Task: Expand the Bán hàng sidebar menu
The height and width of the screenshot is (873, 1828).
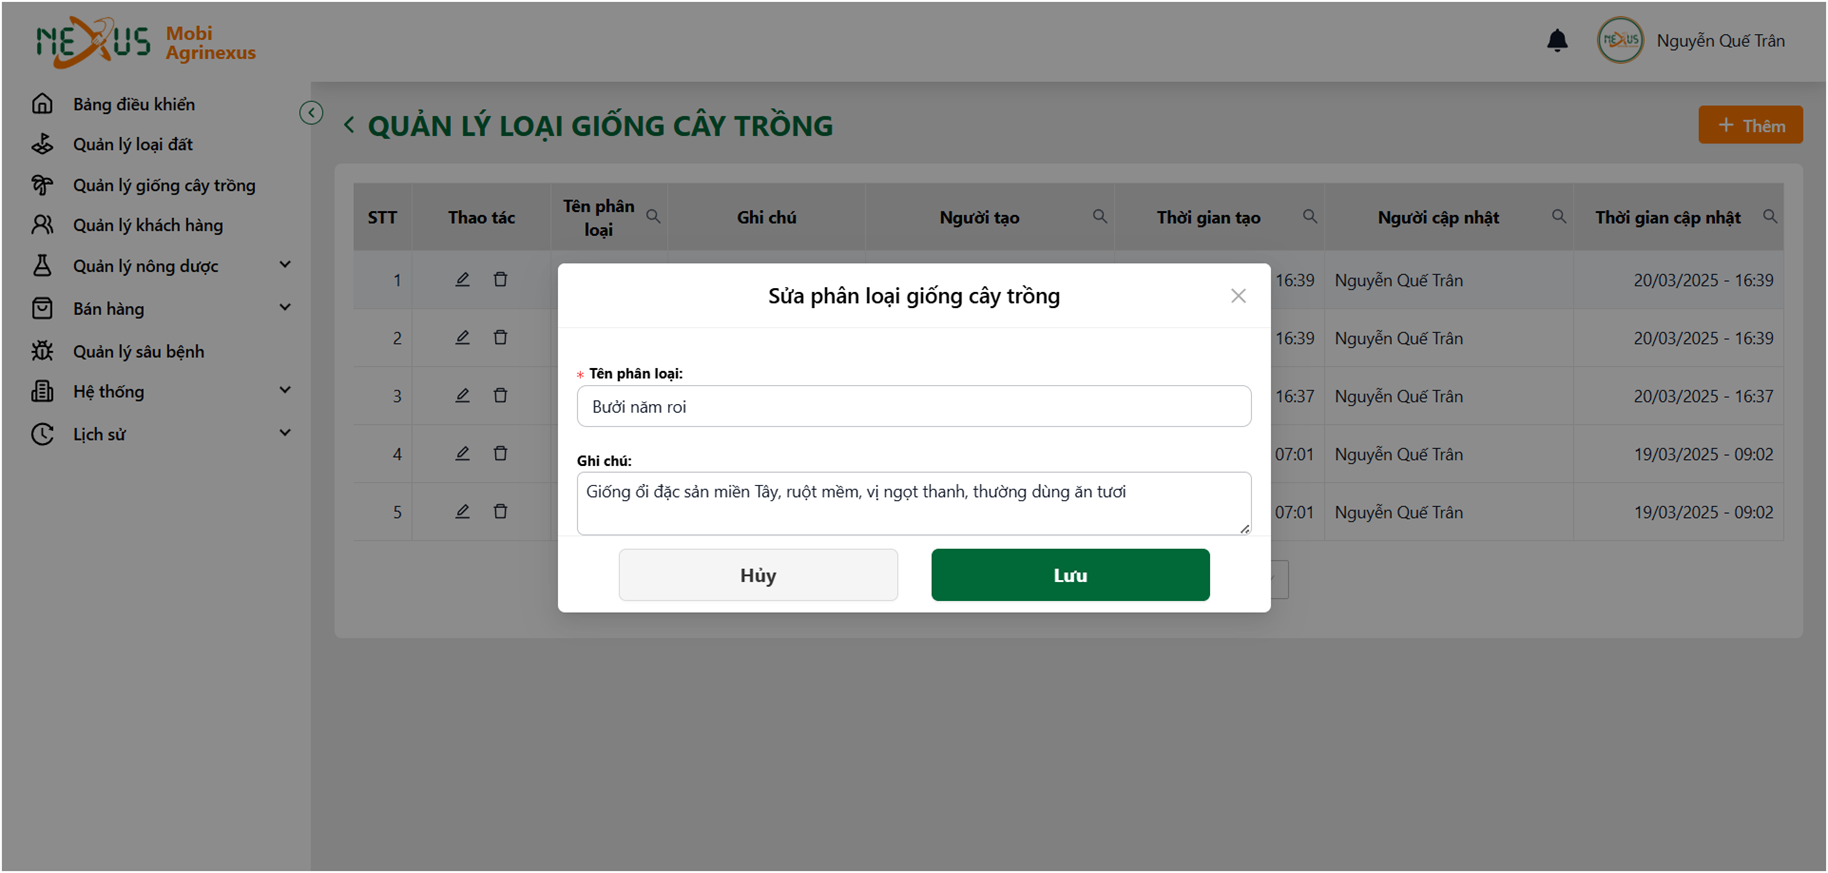Action: pyautogui.click(x=285, y=307)
